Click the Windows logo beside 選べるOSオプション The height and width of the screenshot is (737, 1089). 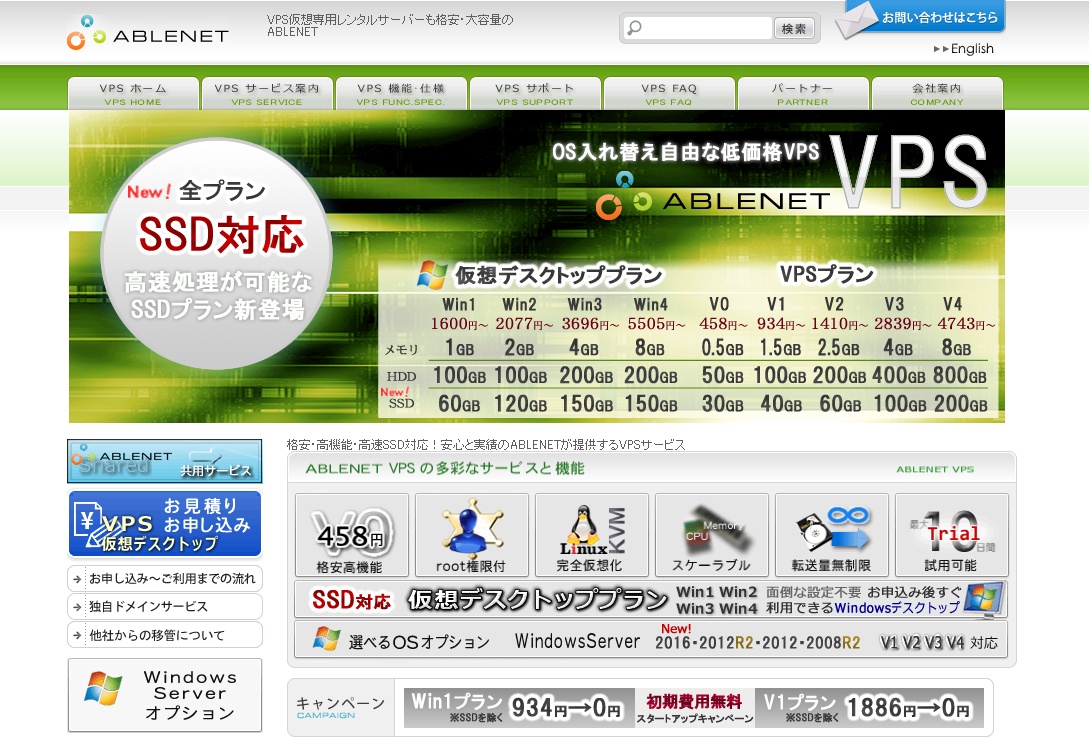[x=326, y=639]
